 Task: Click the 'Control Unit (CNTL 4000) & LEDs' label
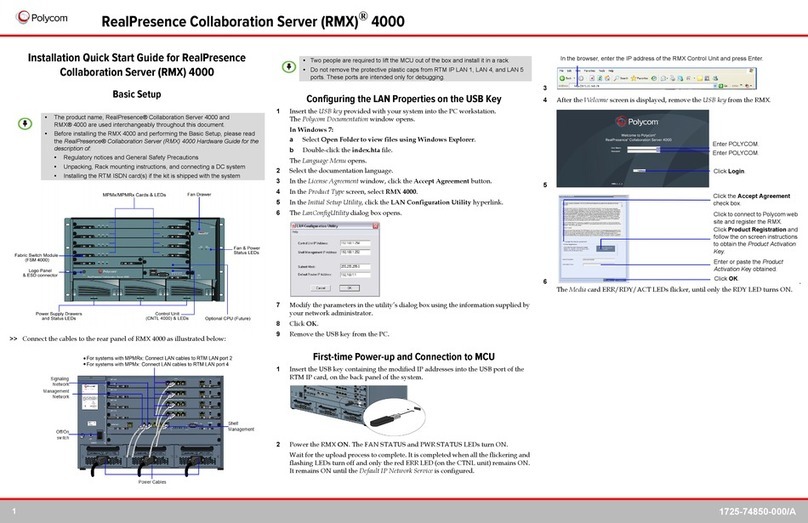(167, 316)
